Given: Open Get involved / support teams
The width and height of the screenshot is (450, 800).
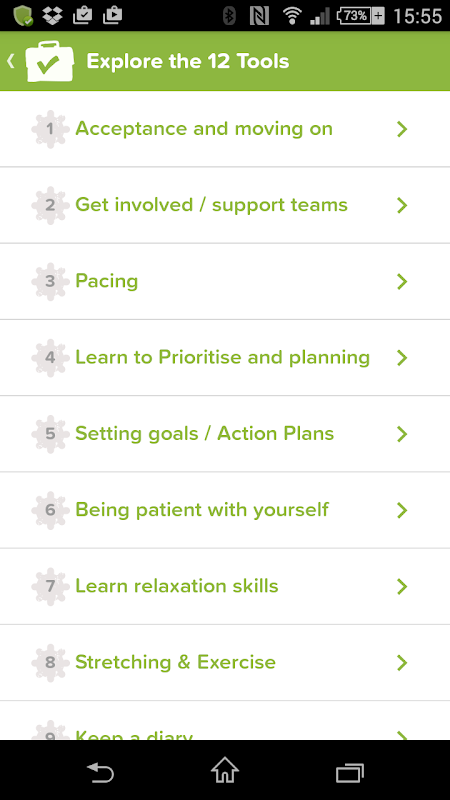Looking at the screenshot, I should [x=225, y=205].
